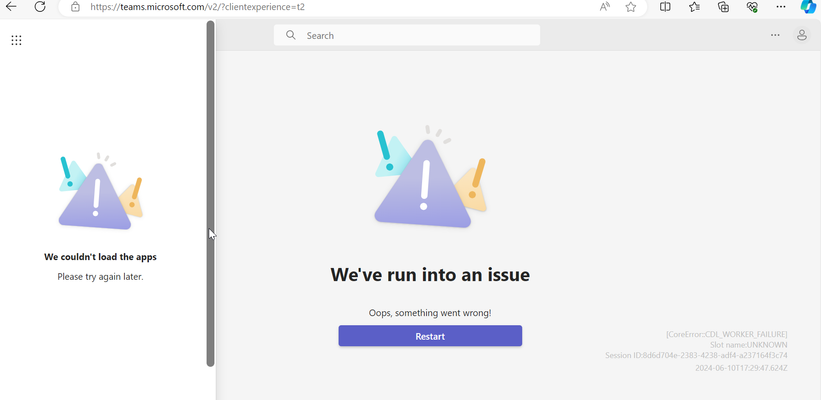Open the Teams profile avatar
This screenshot has height=400, width=821.
click(802, 35)
